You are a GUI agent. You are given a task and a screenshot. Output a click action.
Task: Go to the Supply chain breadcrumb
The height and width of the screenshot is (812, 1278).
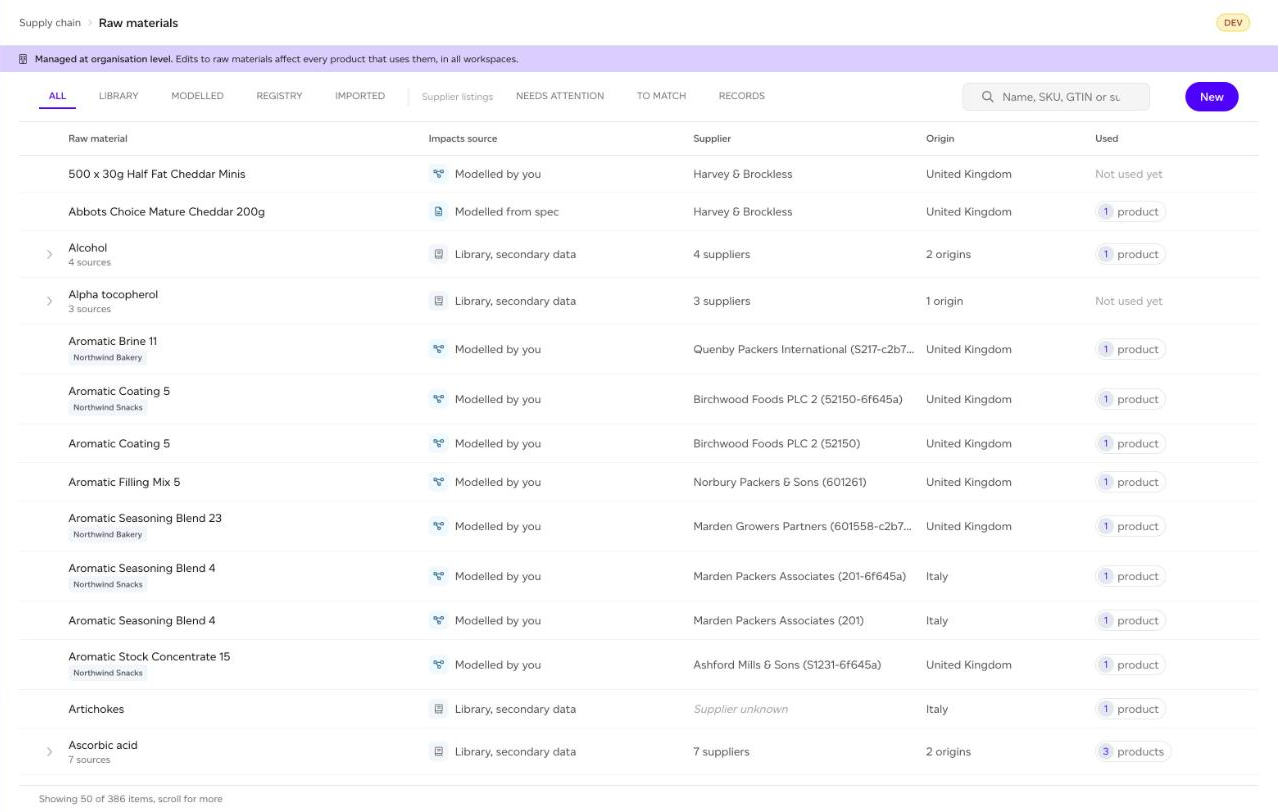point(50,23)
